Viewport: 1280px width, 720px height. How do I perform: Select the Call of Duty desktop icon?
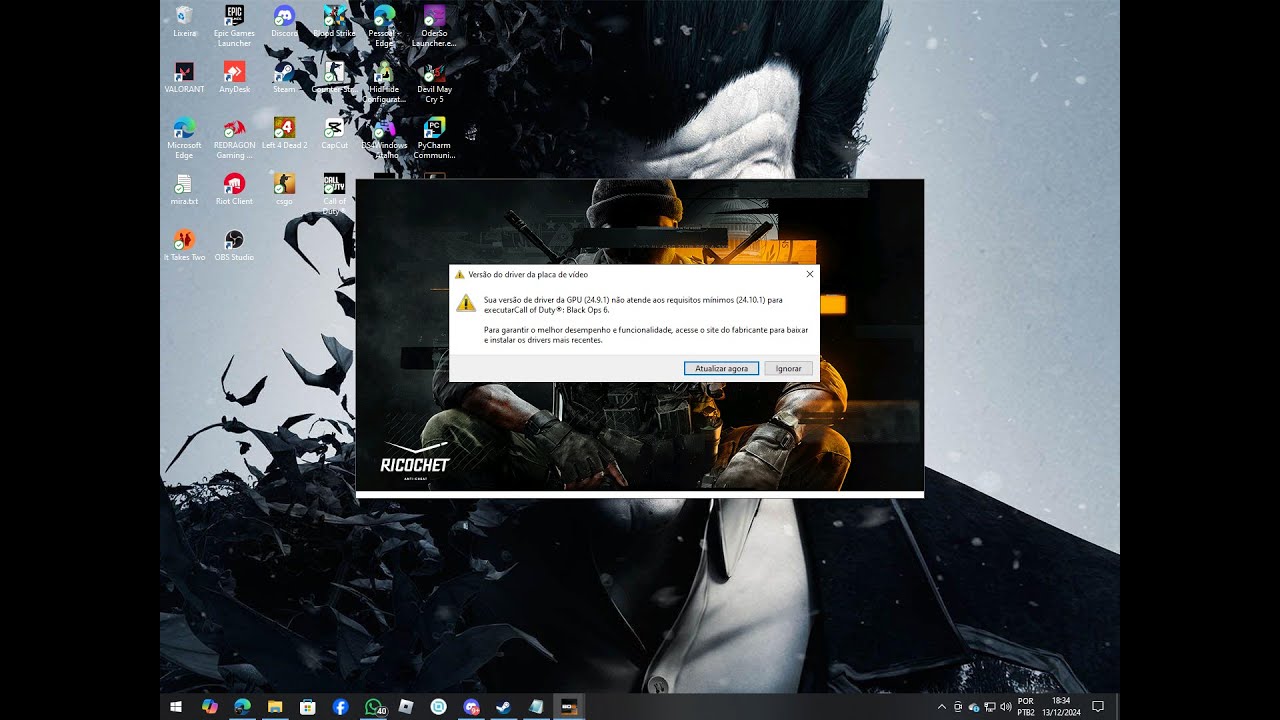(x=334, y=194)
